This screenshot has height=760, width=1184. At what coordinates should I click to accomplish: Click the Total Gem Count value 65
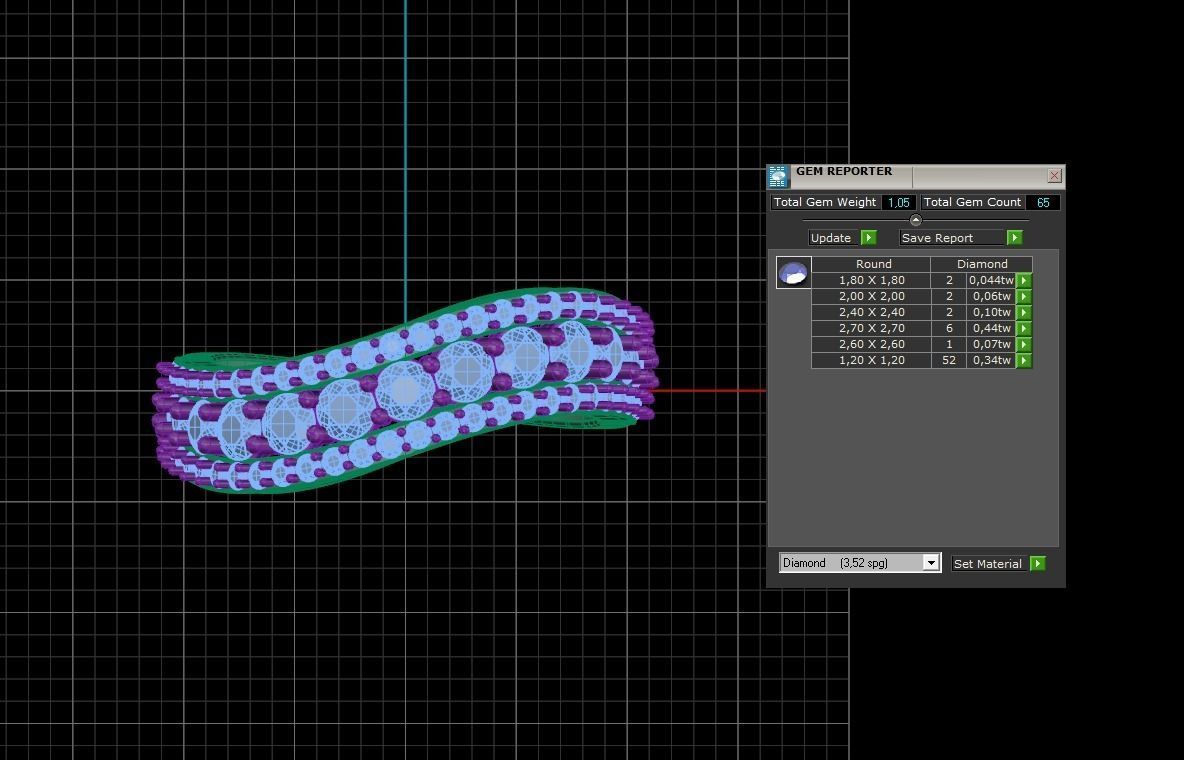[1043, 202]
